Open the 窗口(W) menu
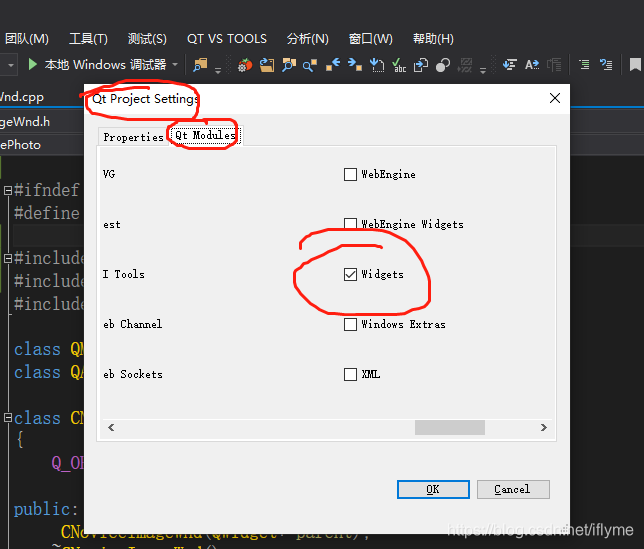The width and height of the screenshot is (644, 549). pyautogui.click(x=370, y=39)
